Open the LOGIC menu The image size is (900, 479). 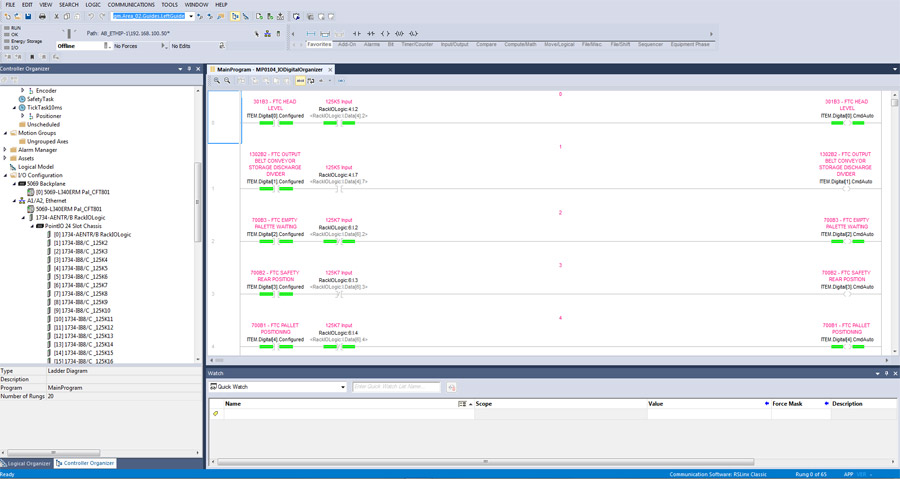93,5
